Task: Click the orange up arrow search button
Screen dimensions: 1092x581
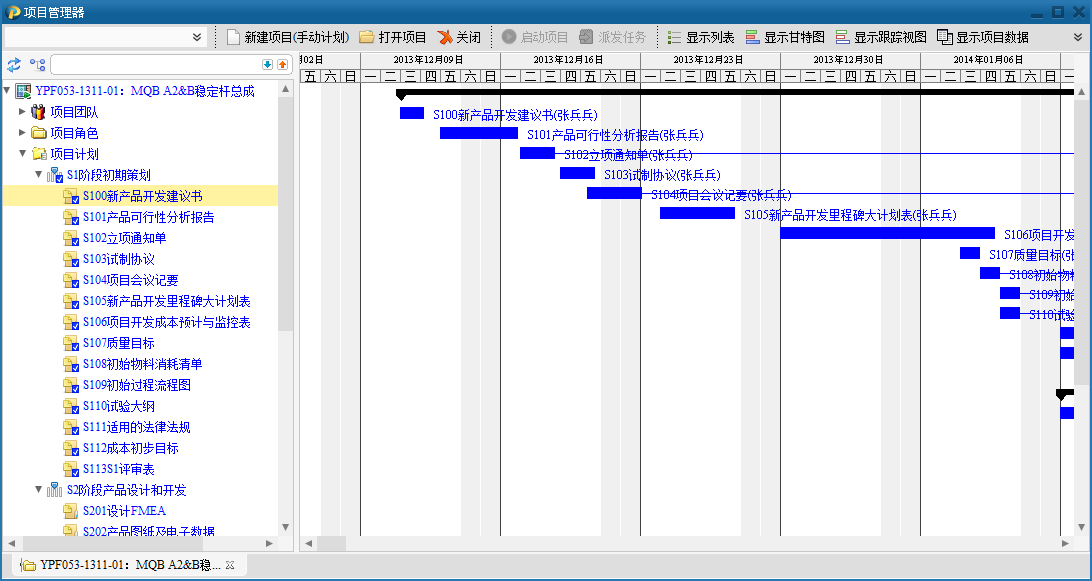Action: click(x=282, y=65)
